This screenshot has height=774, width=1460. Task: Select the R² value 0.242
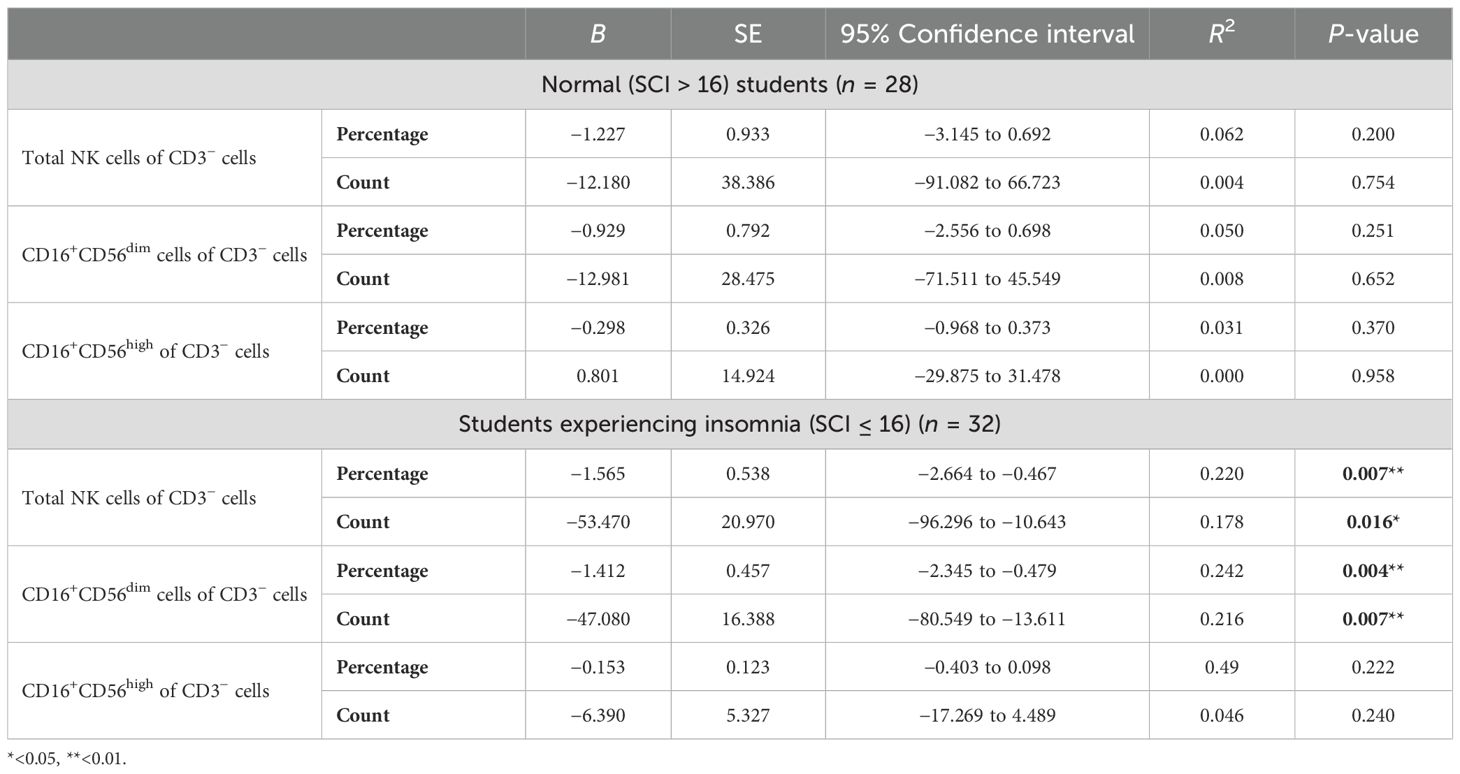(1221, 571)
